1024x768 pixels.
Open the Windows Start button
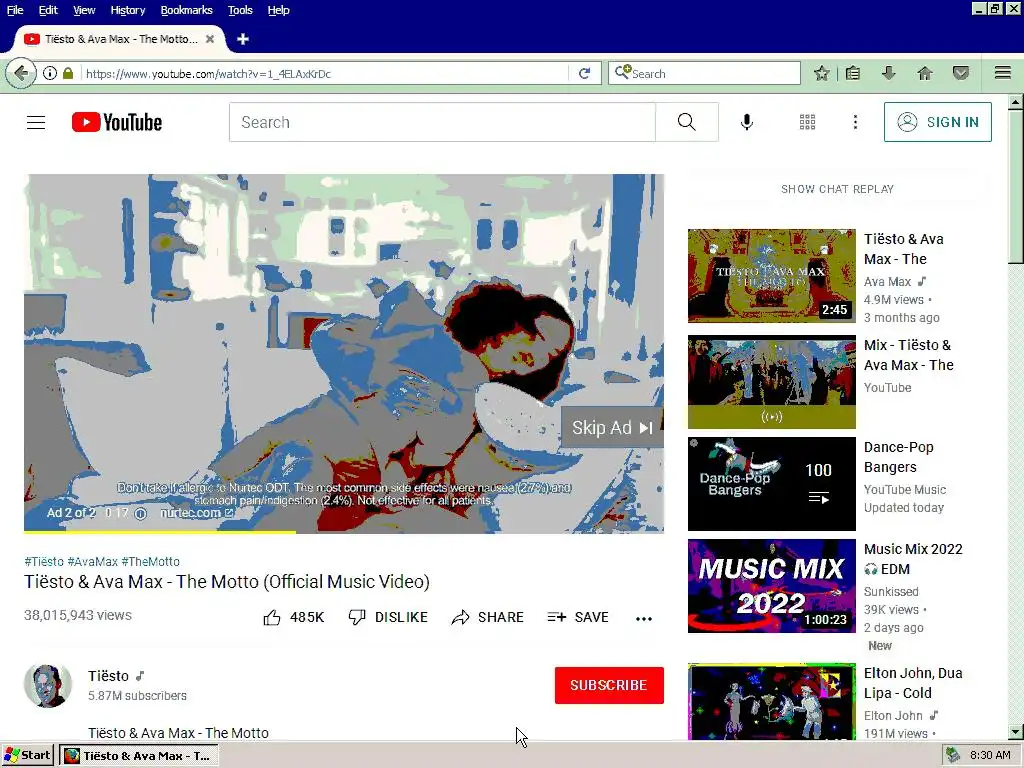click(x=27, y=756)
